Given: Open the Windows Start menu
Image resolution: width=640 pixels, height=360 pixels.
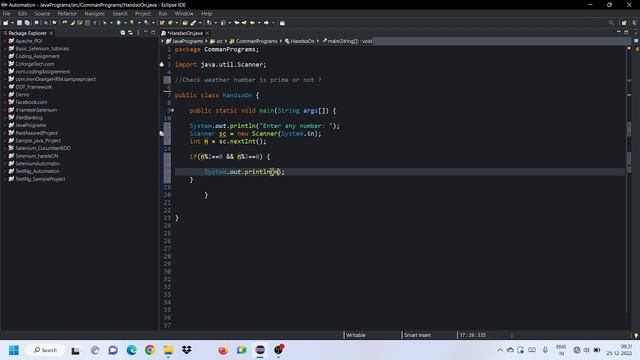Looking at the screenshot, I should point(14,350).
